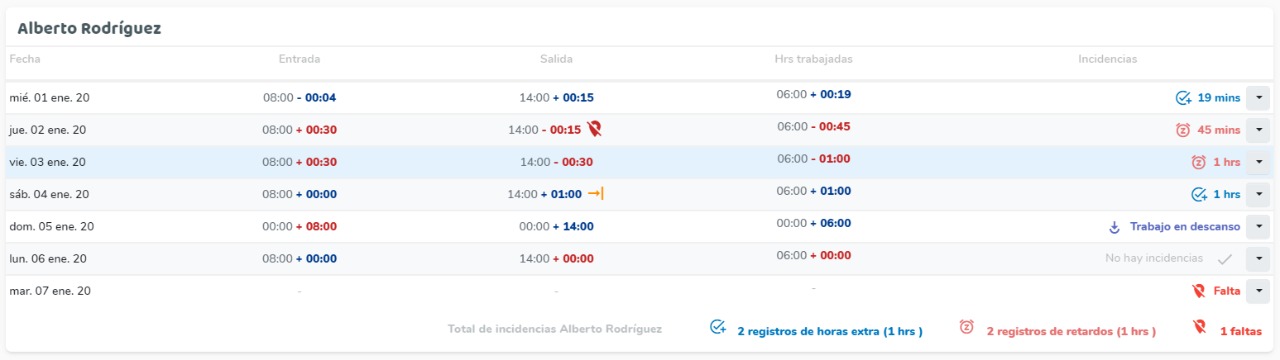Expand the dropdown for mar. 07 ene. Falta row
Image resolution: width=1280 pixels, height=360 pixels.
click(x=1258, y=291)
